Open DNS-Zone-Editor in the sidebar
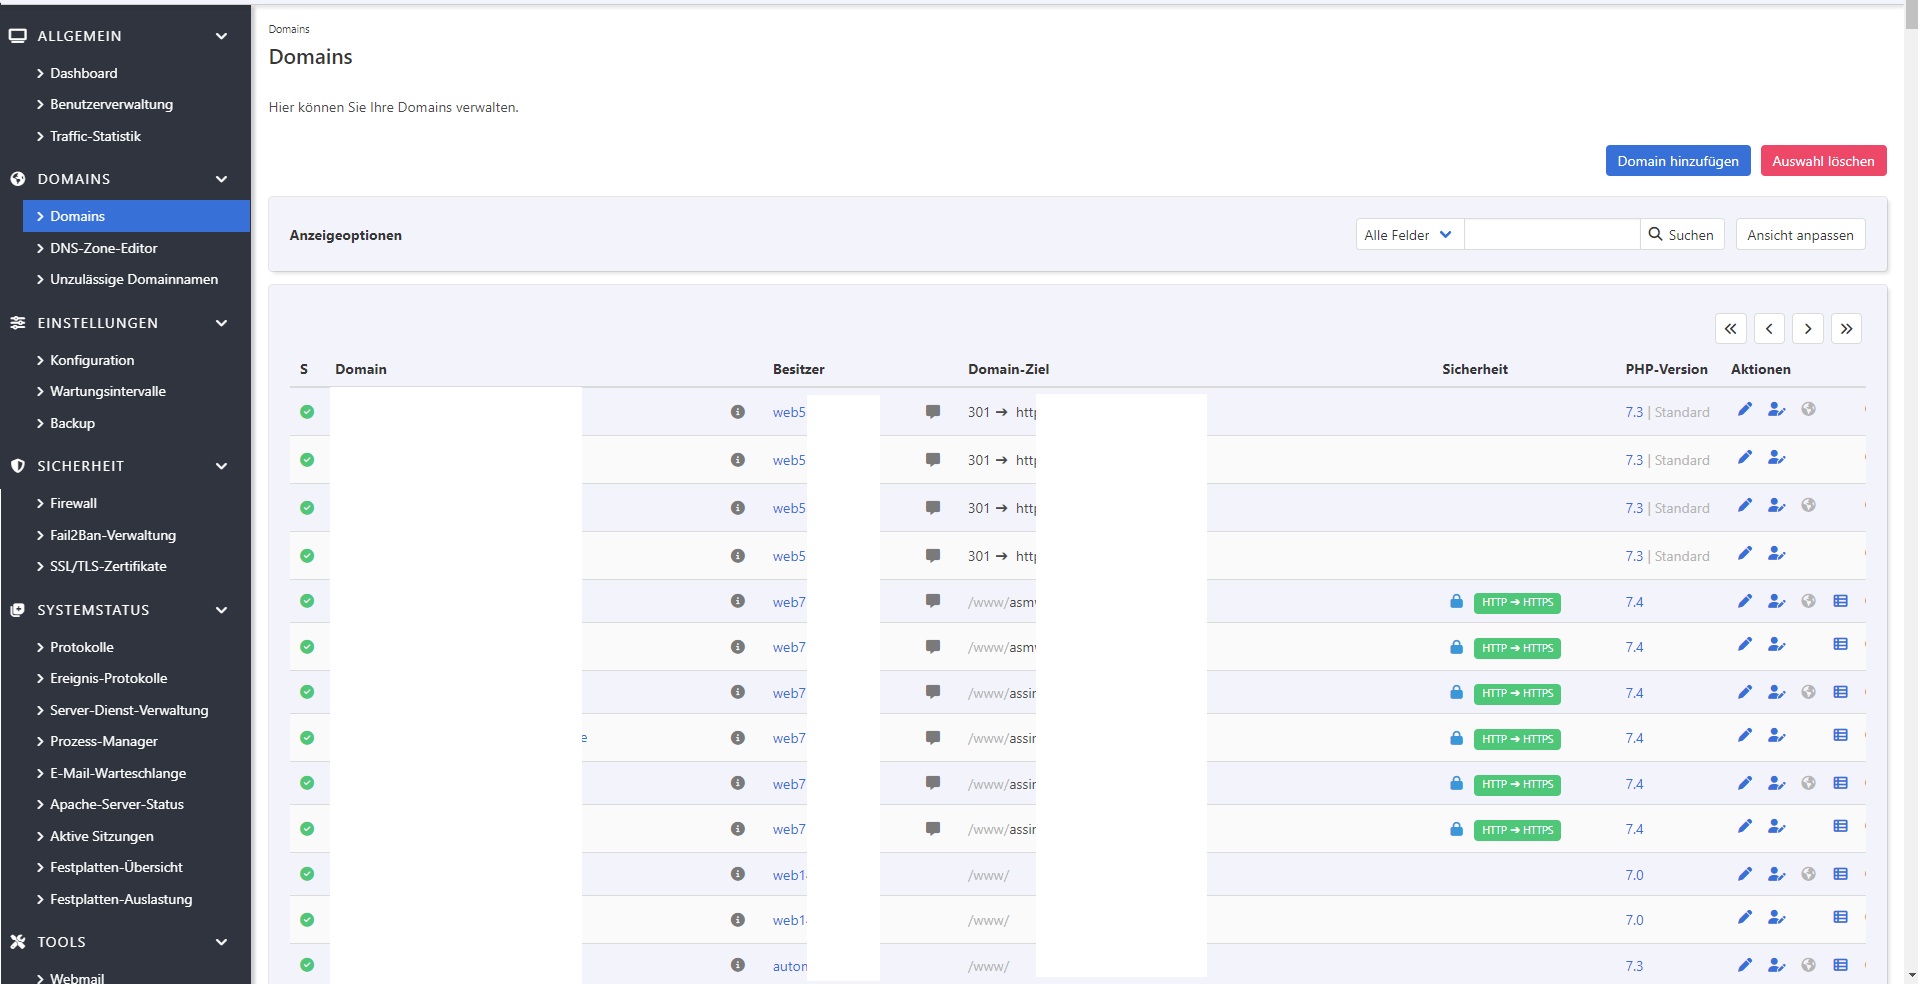Image resolution: width=1918 pixels, height=984 pixels. pos(104,248)
